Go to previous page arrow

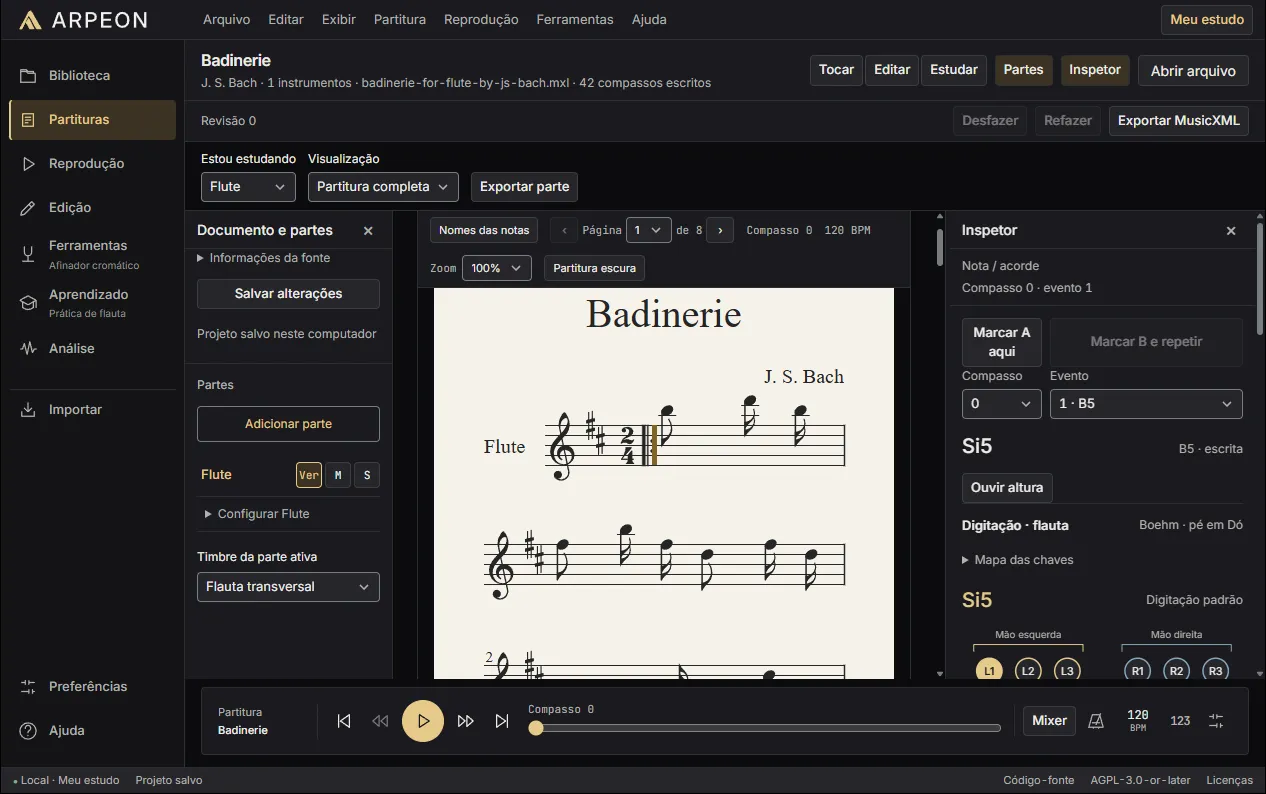point(564,230)
